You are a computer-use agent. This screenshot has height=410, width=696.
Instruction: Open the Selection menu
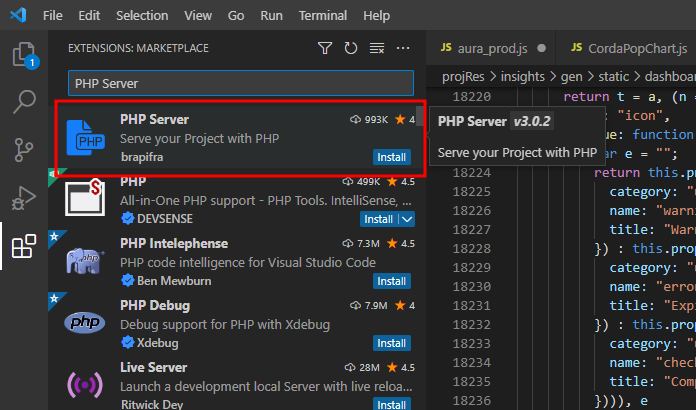[x=142, y=16]
